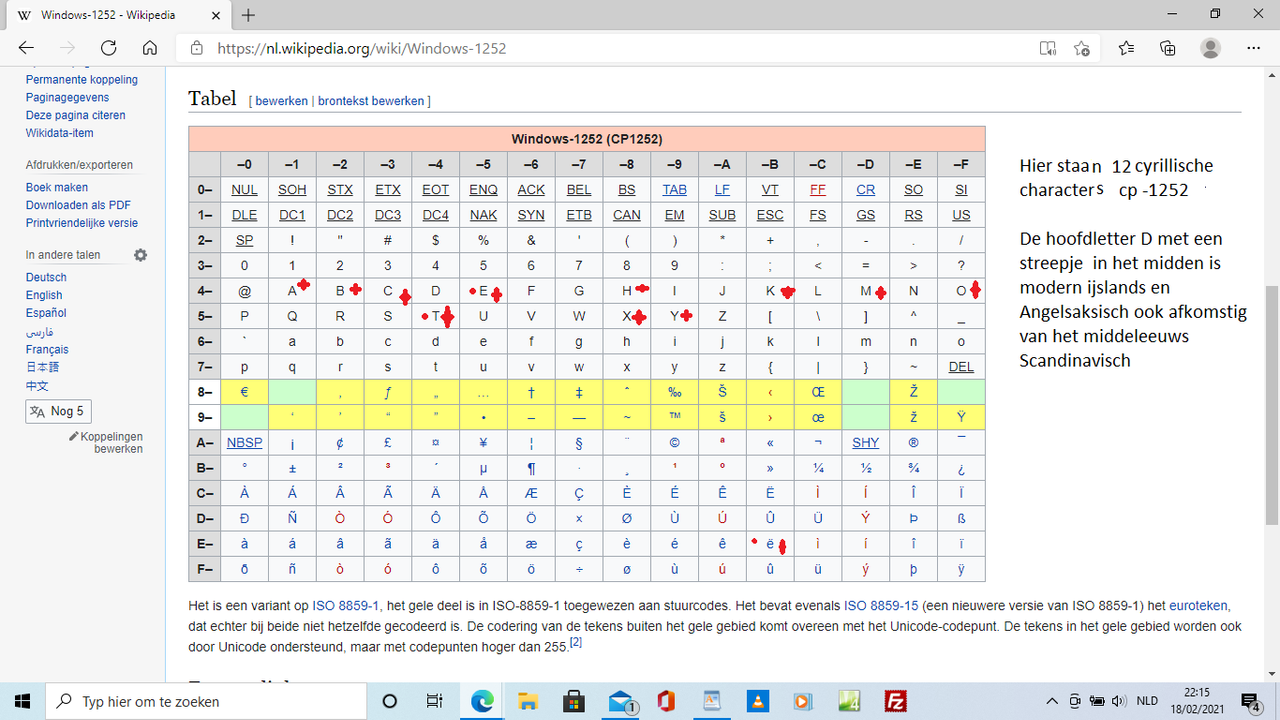Viewport: 1280px width, 720px height.
Task: Click the ESC link in table row 1
Action: click(770, 215)
